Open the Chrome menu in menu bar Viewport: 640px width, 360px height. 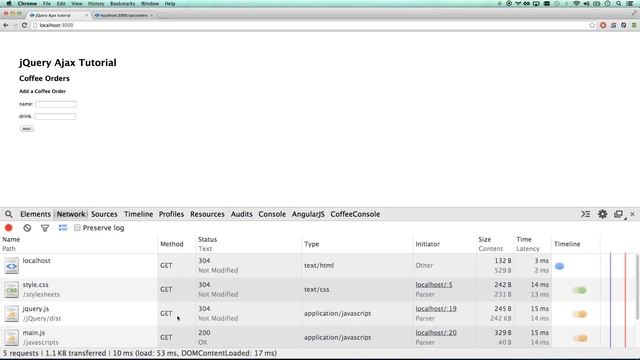pos(27,4)
